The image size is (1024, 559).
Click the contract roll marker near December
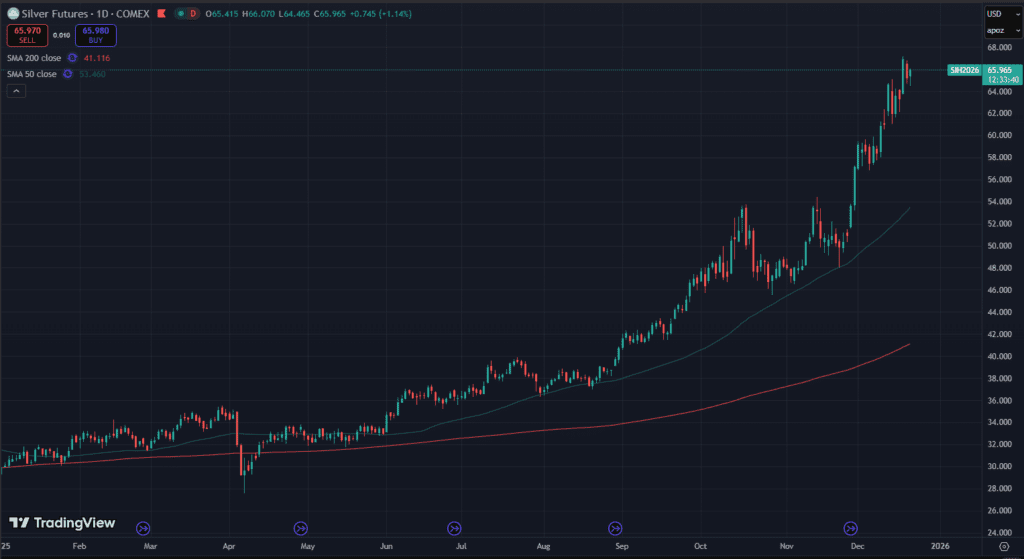coord(852,528)
